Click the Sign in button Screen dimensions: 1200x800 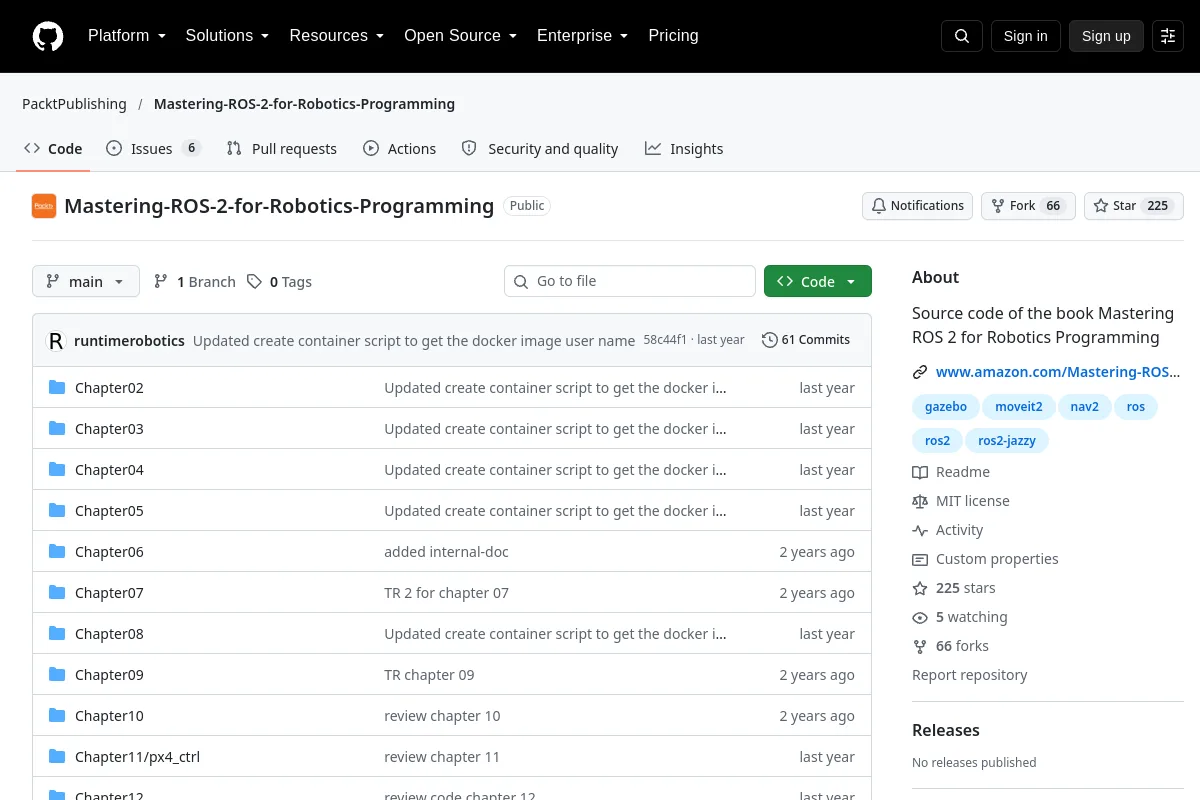pos(1026,36)
